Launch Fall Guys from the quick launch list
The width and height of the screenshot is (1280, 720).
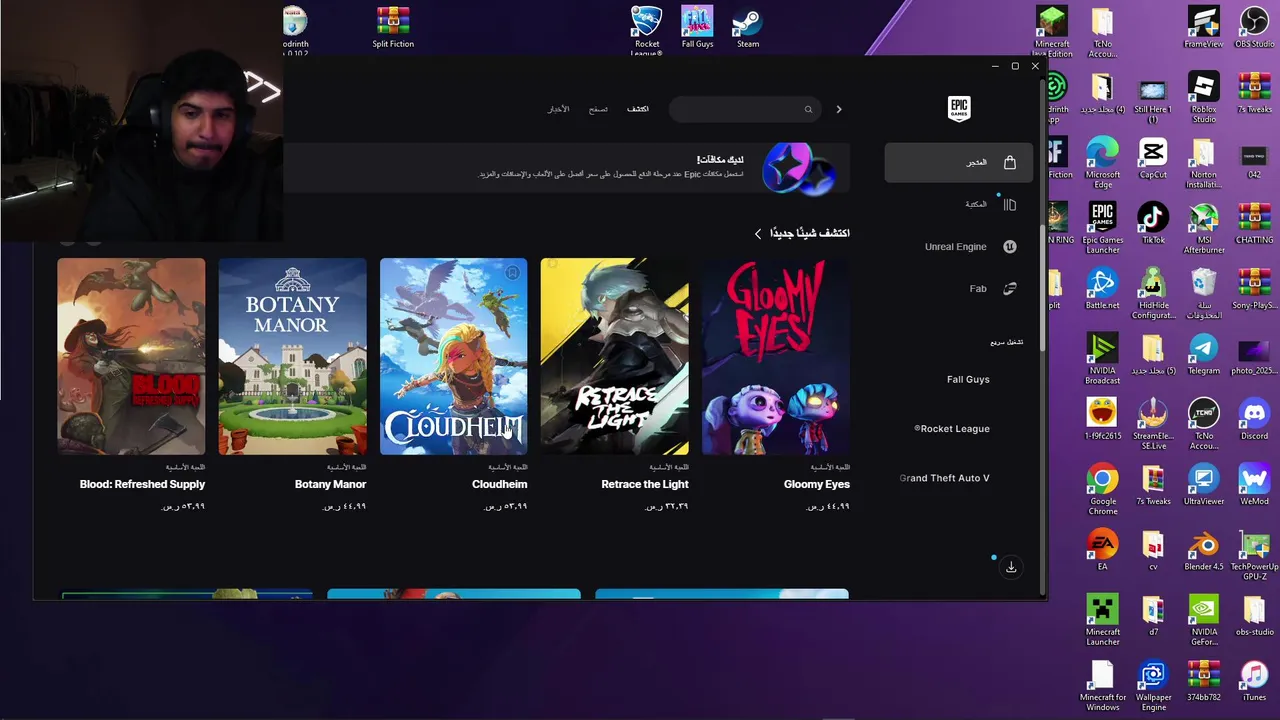[968, 379]
